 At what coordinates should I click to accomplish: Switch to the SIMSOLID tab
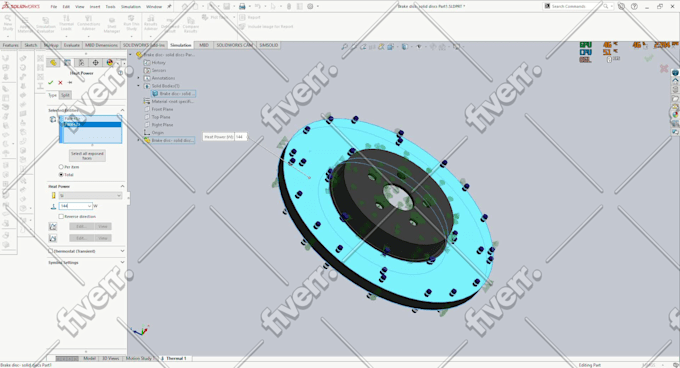268,45
